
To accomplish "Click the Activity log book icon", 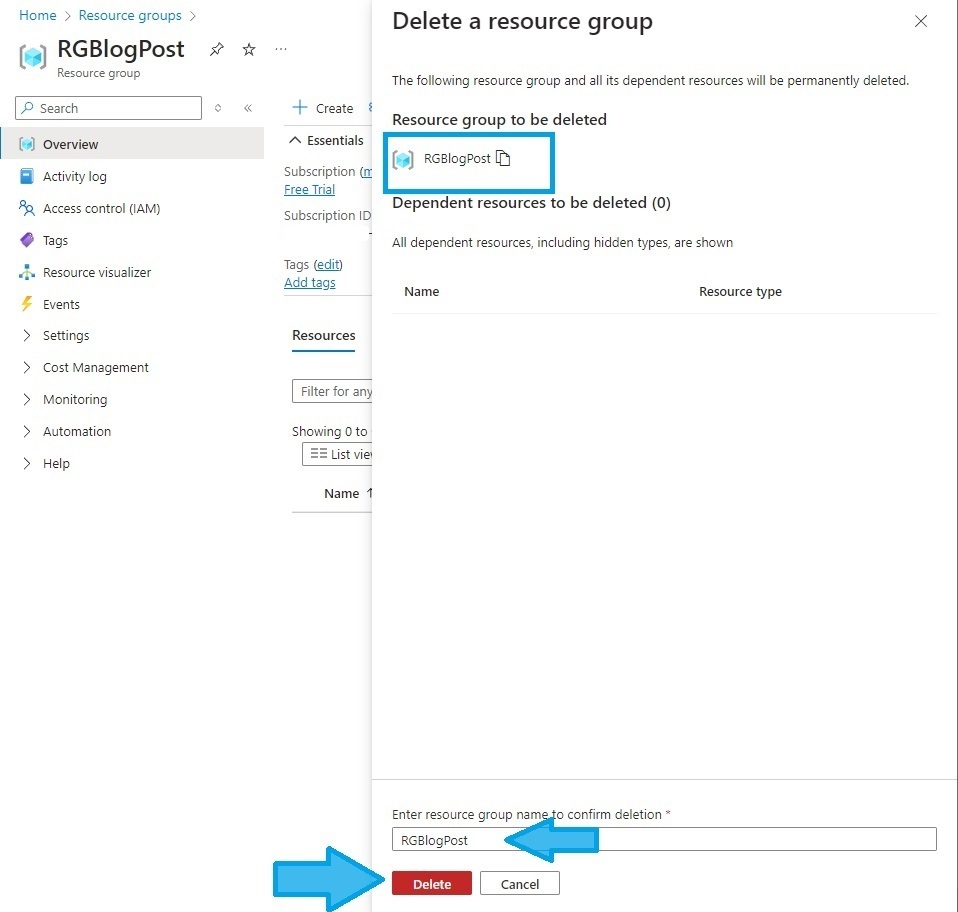I will click(x=27, y=176).
